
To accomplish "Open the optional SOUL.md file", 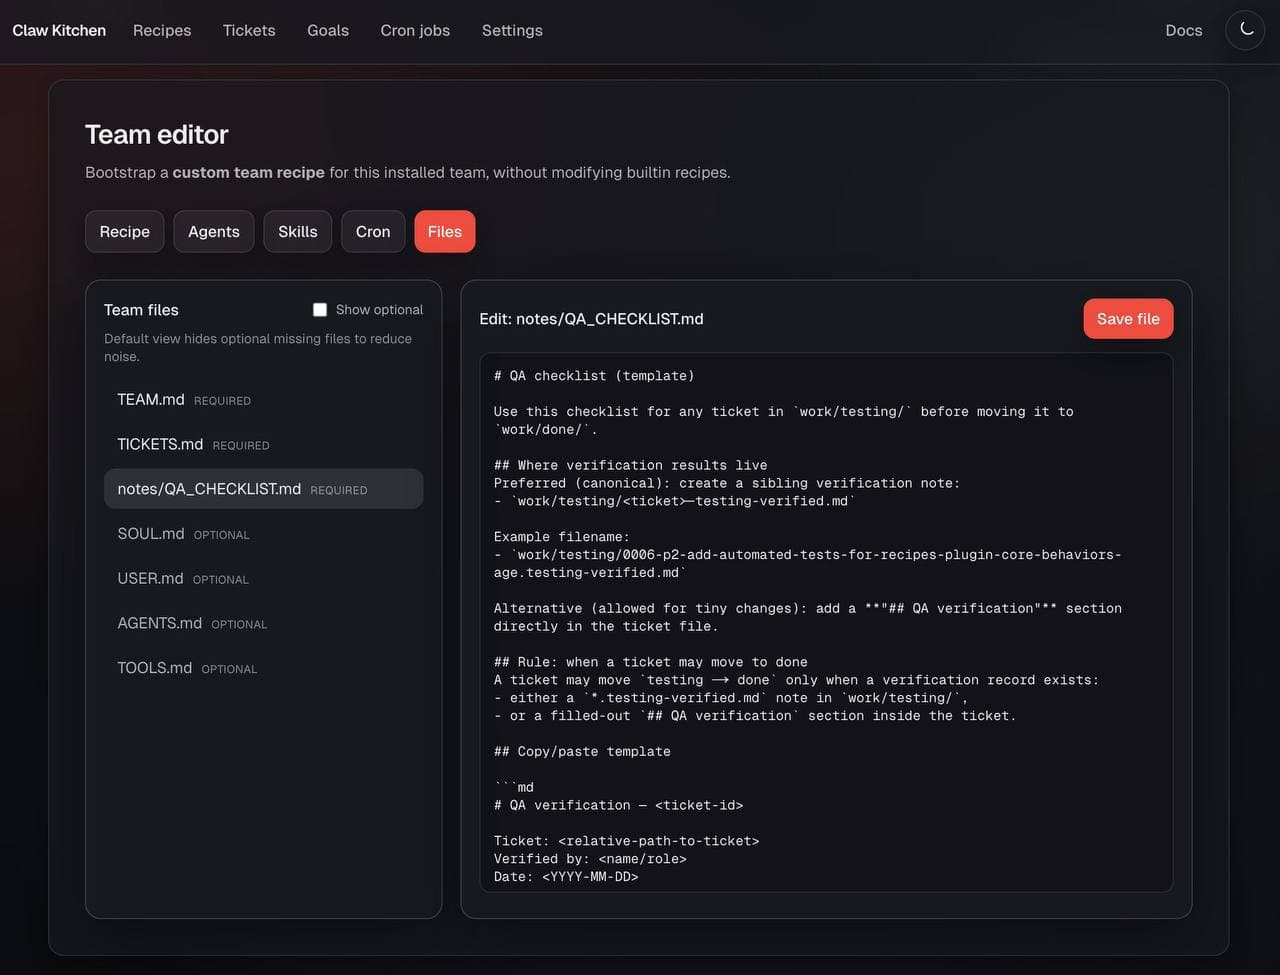I will 151,534.
